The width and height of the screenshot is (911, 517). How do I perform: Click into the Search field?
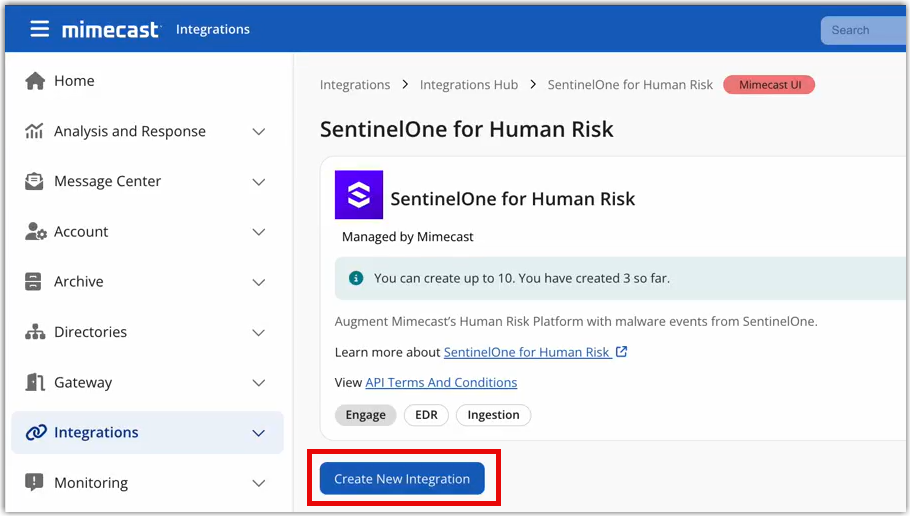[x=864, y=30]
